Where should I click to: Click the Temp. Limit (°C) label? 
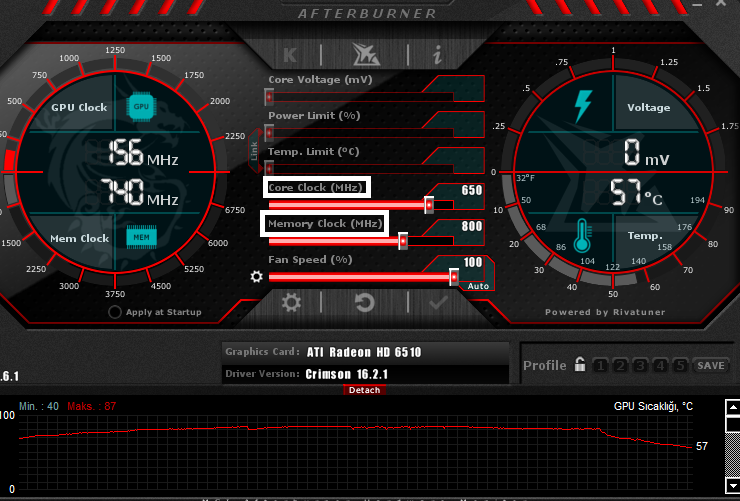[313, 151]
